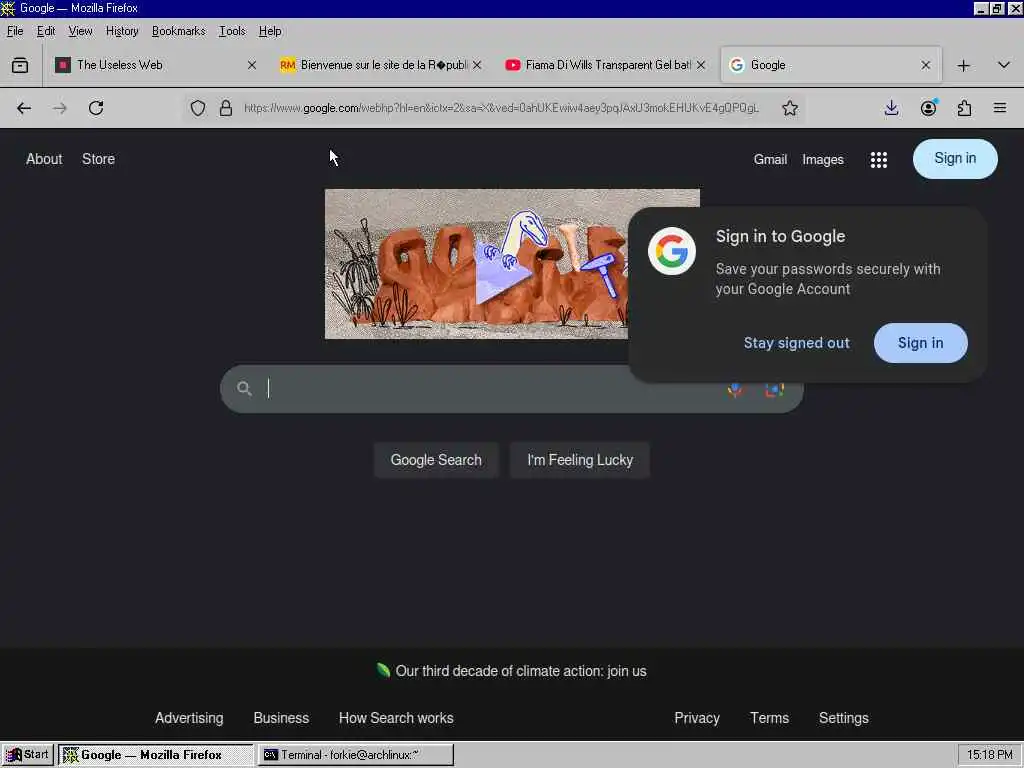Open the Extensions puzzle icon
This screenshot has height=768, width=1024.
965,108
